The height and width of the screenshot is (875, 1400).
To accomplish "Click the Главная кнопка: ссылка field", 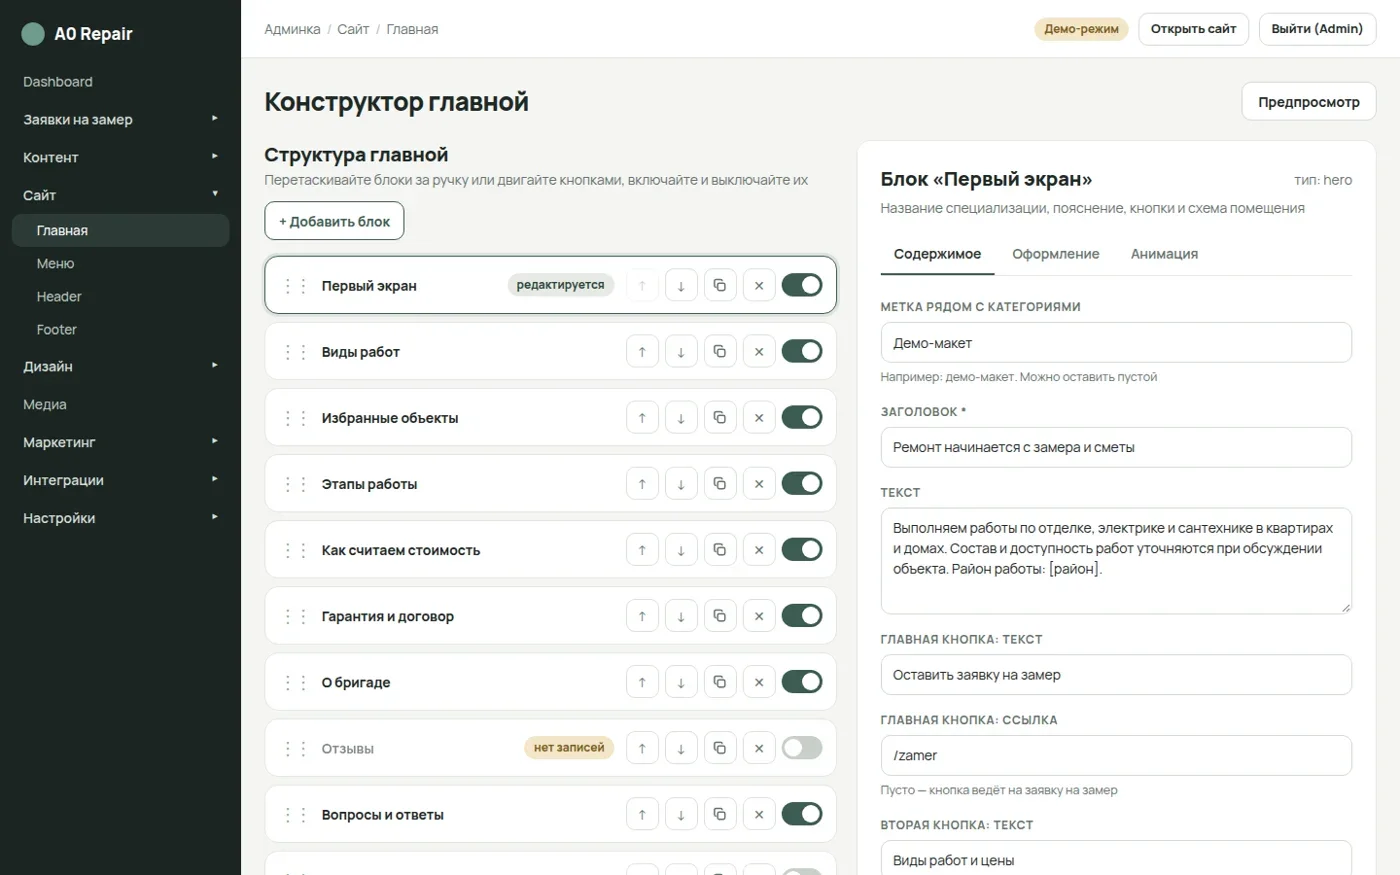I will (1116, 755).
